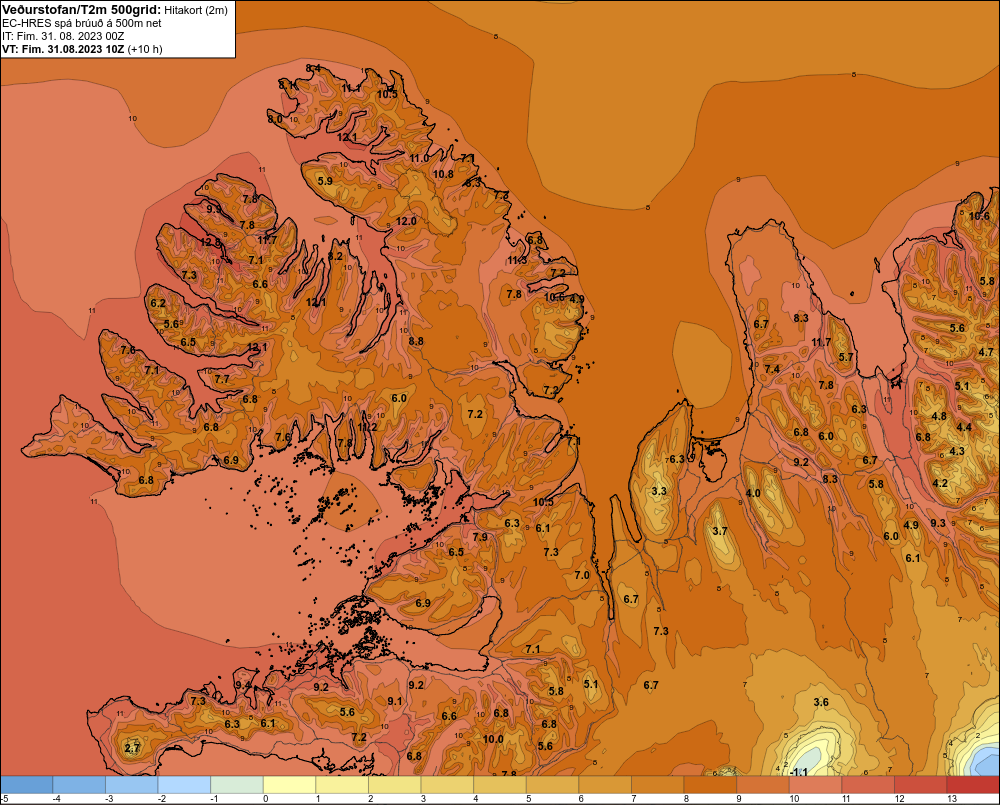Select the 8.2 temperature value
The width and height of the screenshot is (1000, 805).
335,256
